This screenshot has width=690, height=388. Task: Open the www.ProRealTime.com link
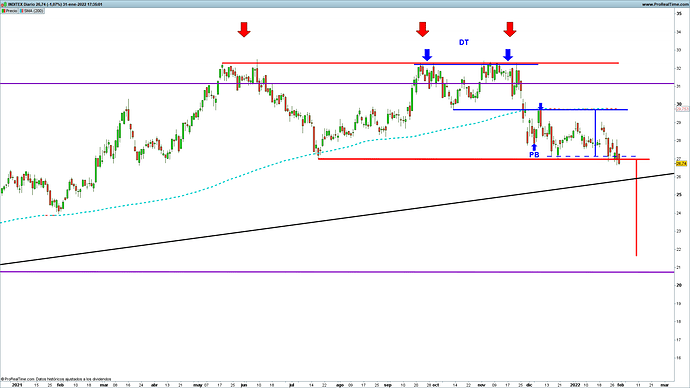(665, 4)
